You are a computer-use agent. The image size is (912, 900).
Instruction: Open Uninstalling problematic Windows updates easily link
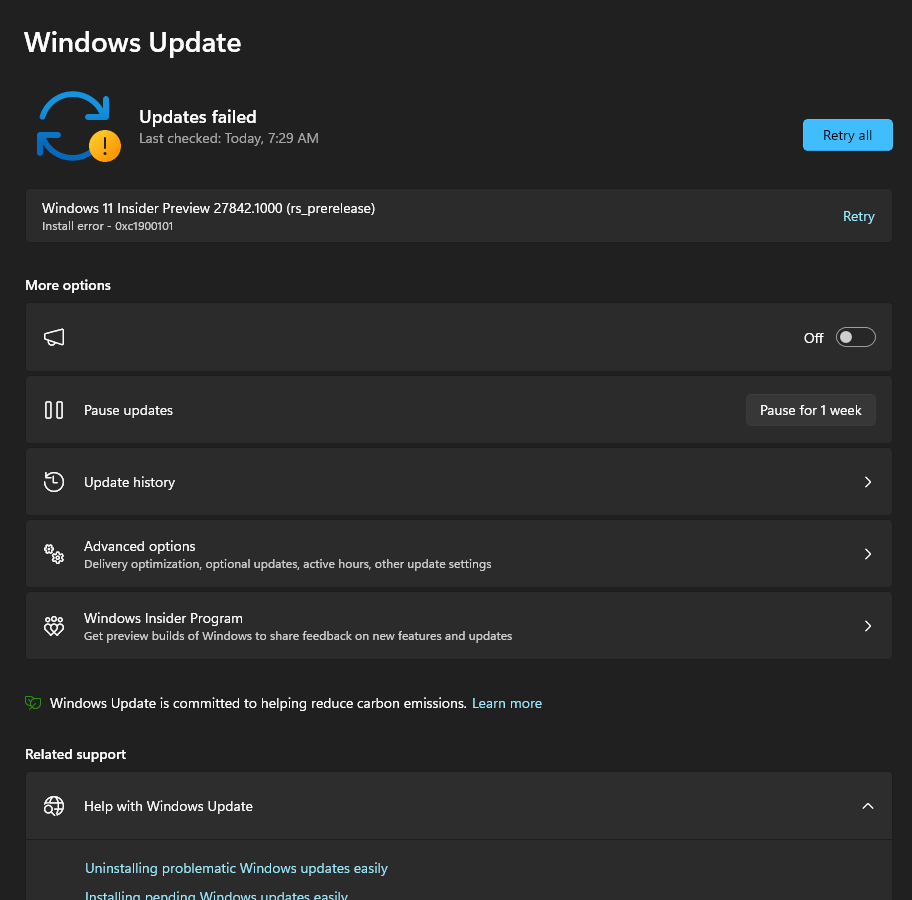[x=236, y=868]
